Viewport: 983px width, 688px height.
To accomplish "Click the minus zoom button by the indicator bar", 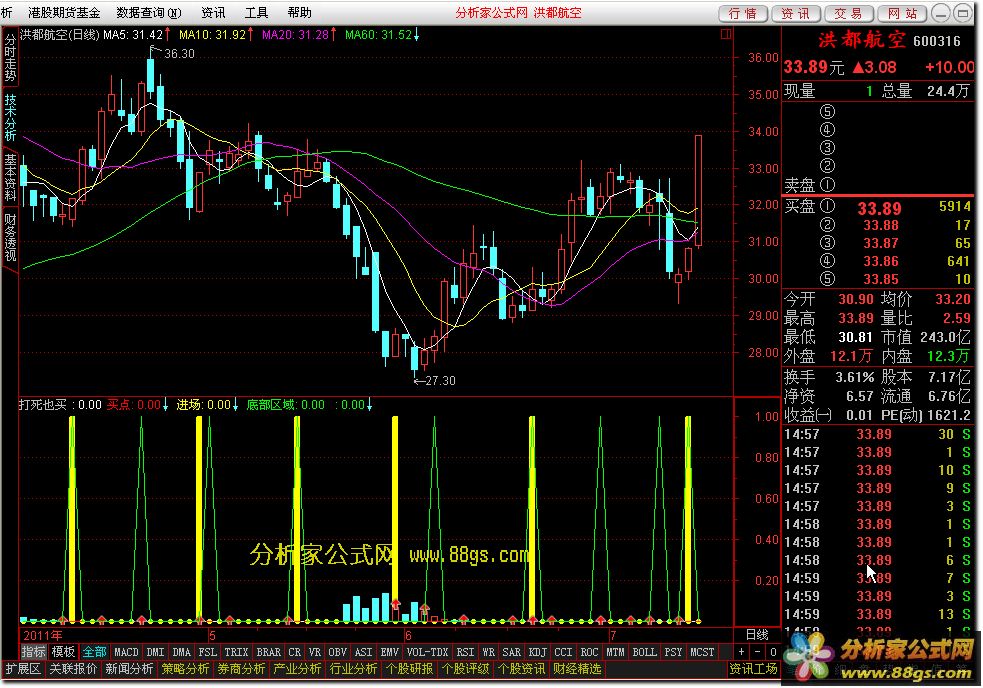I will pyautogui.click(x=758, y=652).
